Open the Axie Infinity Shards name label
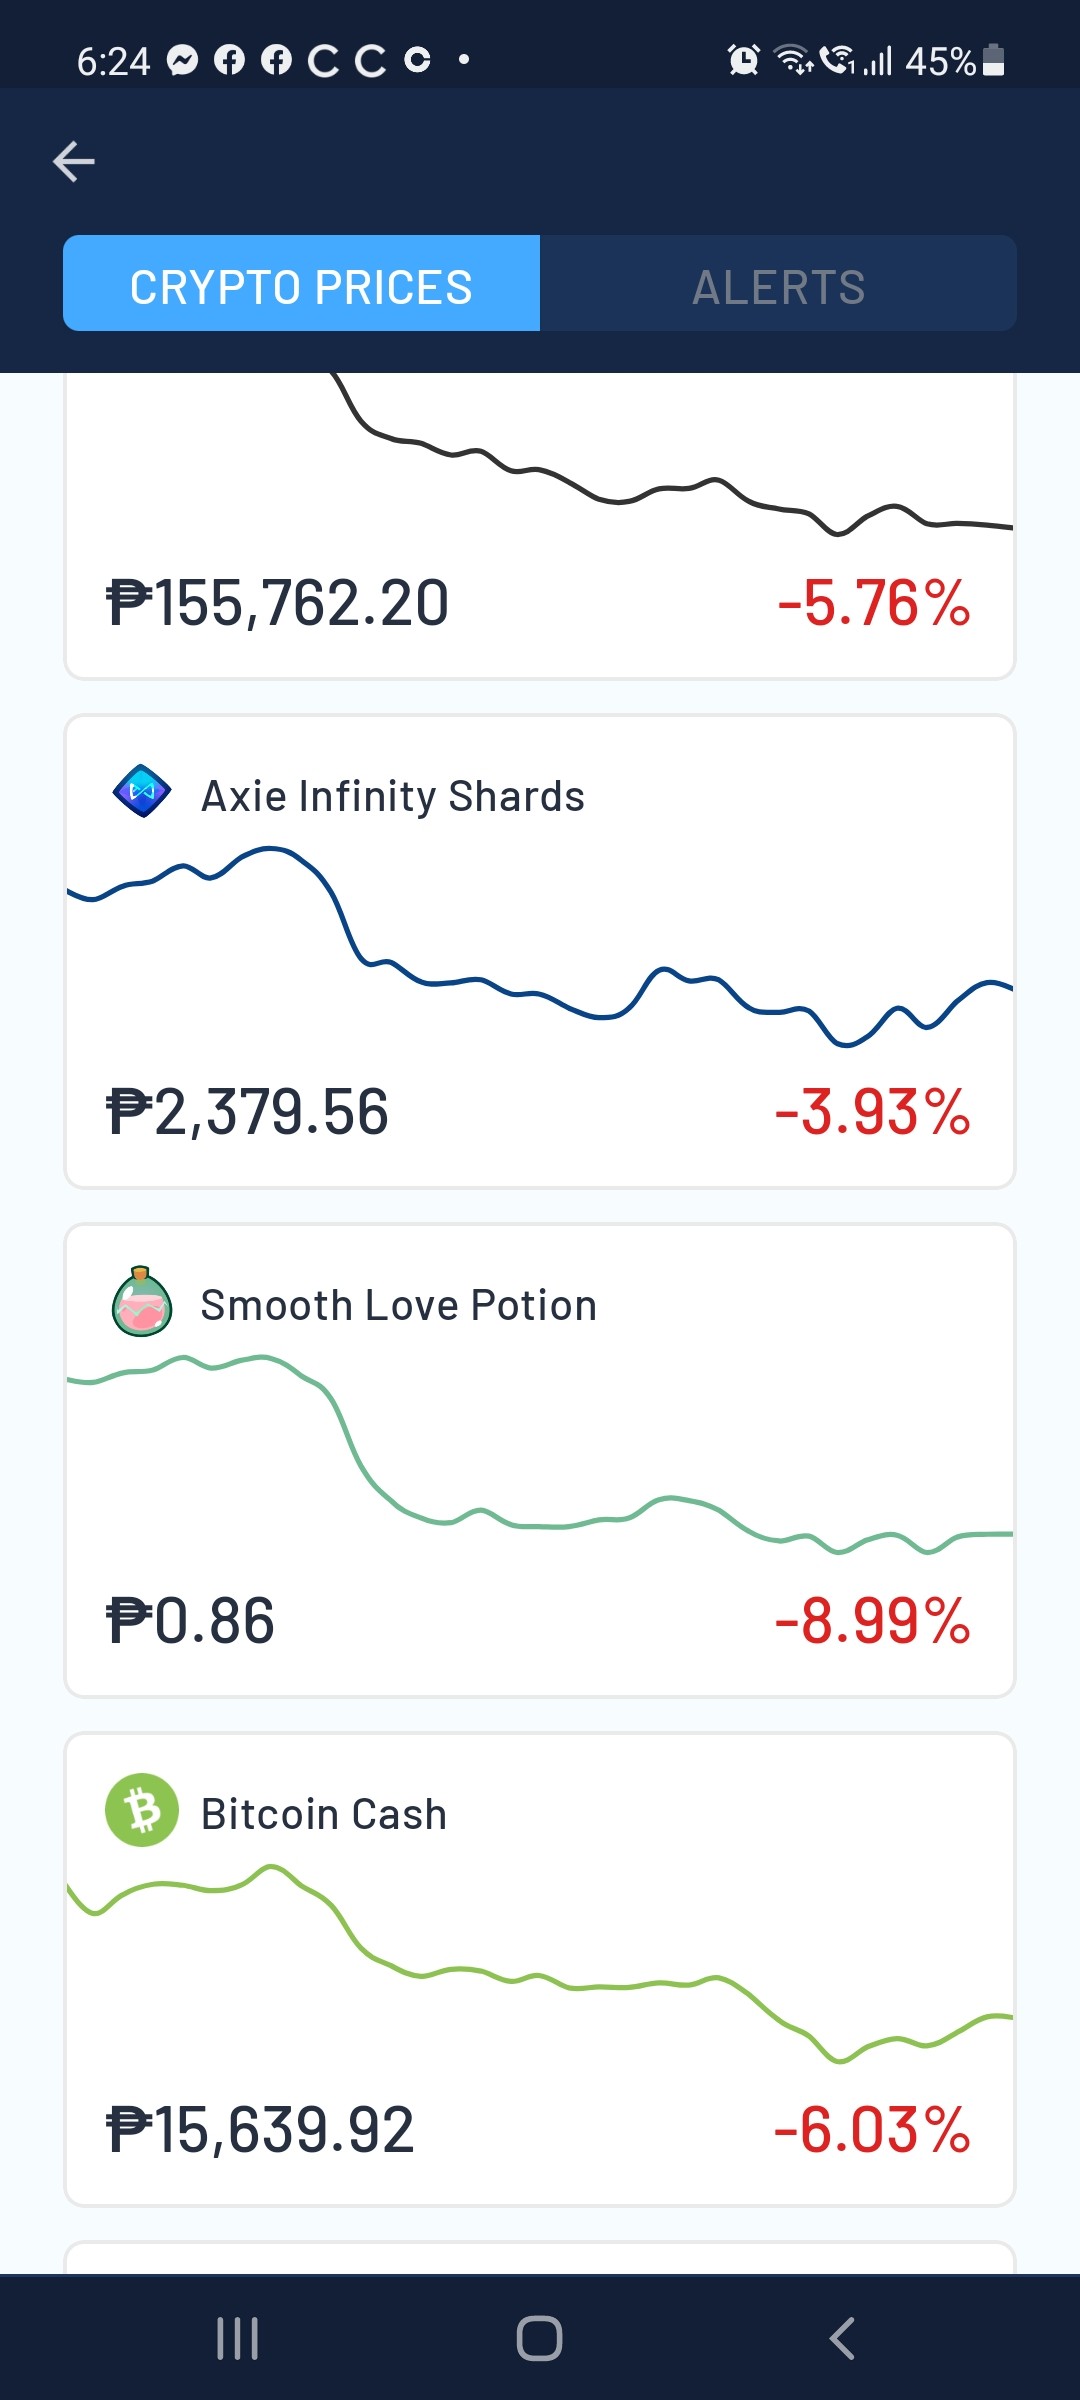 coord(393,796)
